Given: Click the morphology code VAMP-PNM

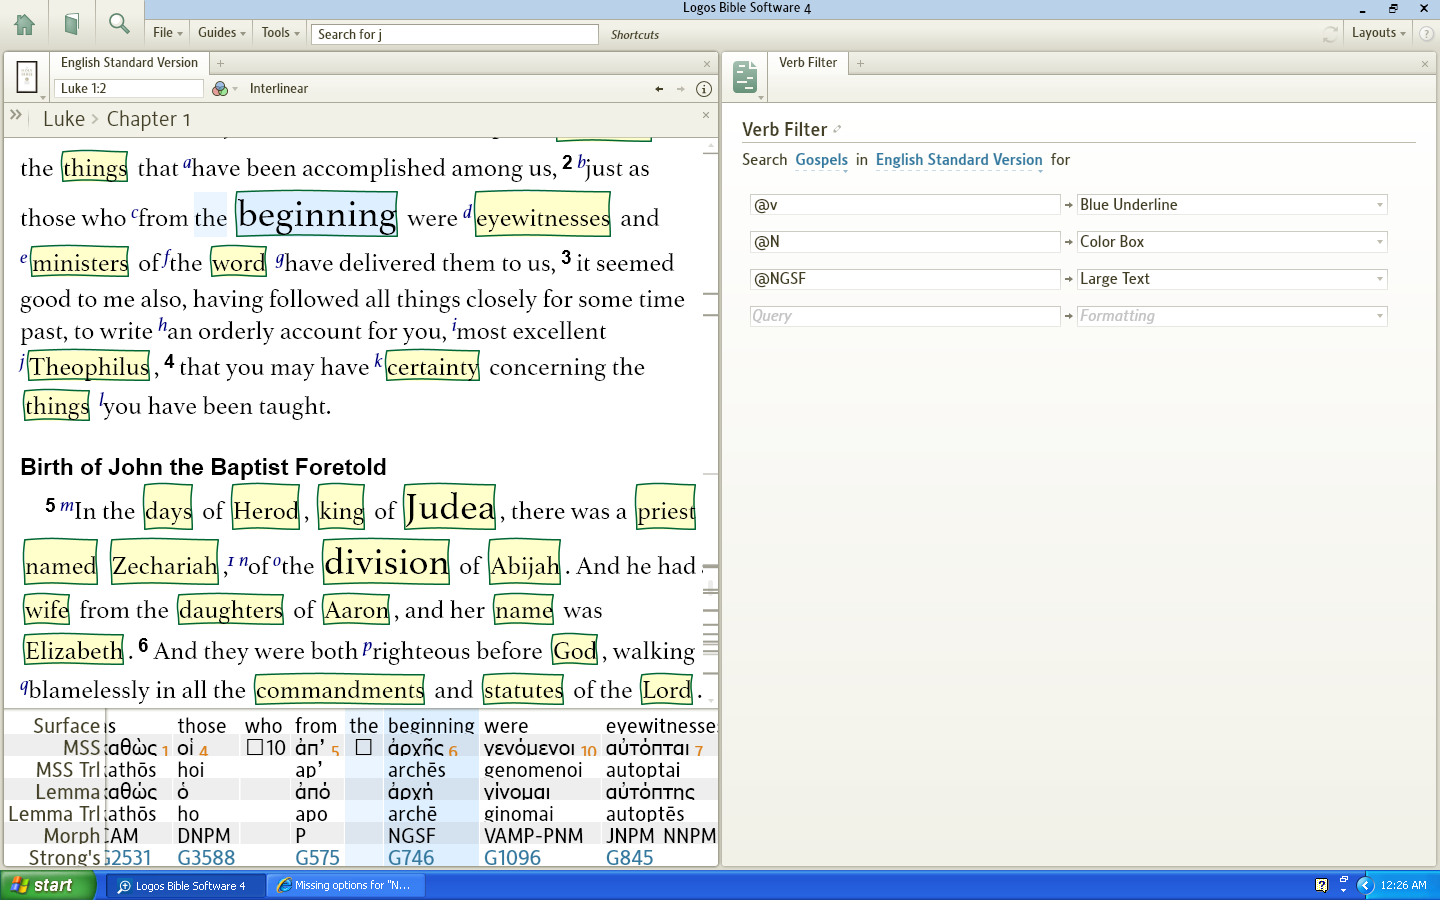Looking at the screenshot, I should (x=533, y=836).
